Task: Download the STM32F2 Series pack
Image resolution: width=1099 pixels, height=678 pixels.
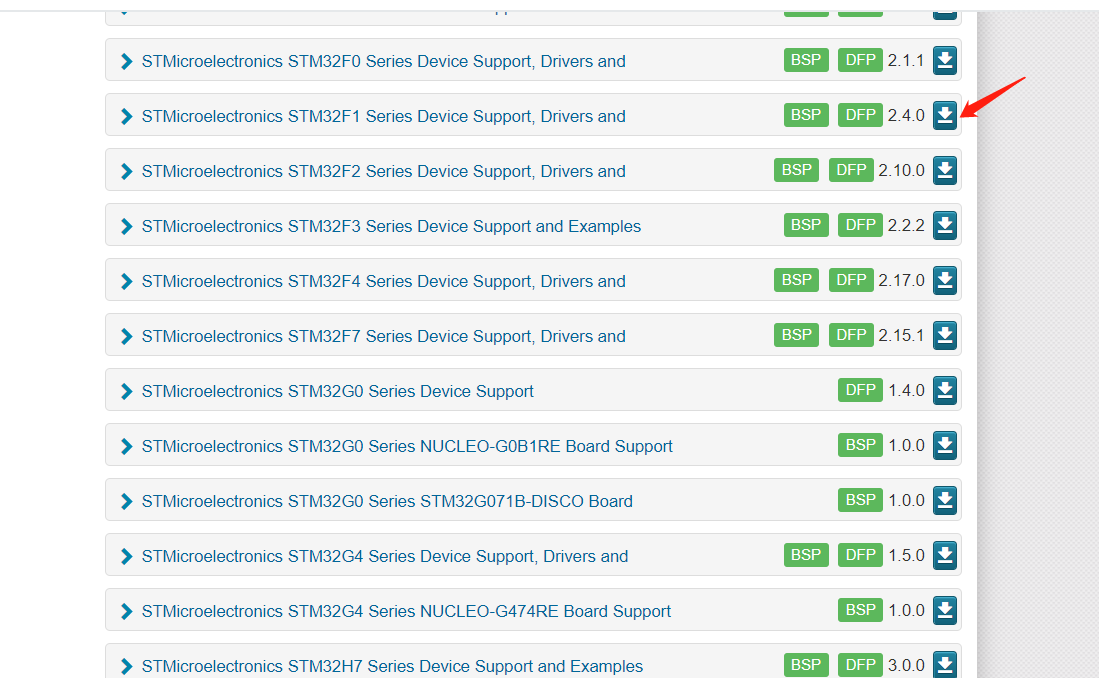Action: pyautogui.click(x=945, y=170)
